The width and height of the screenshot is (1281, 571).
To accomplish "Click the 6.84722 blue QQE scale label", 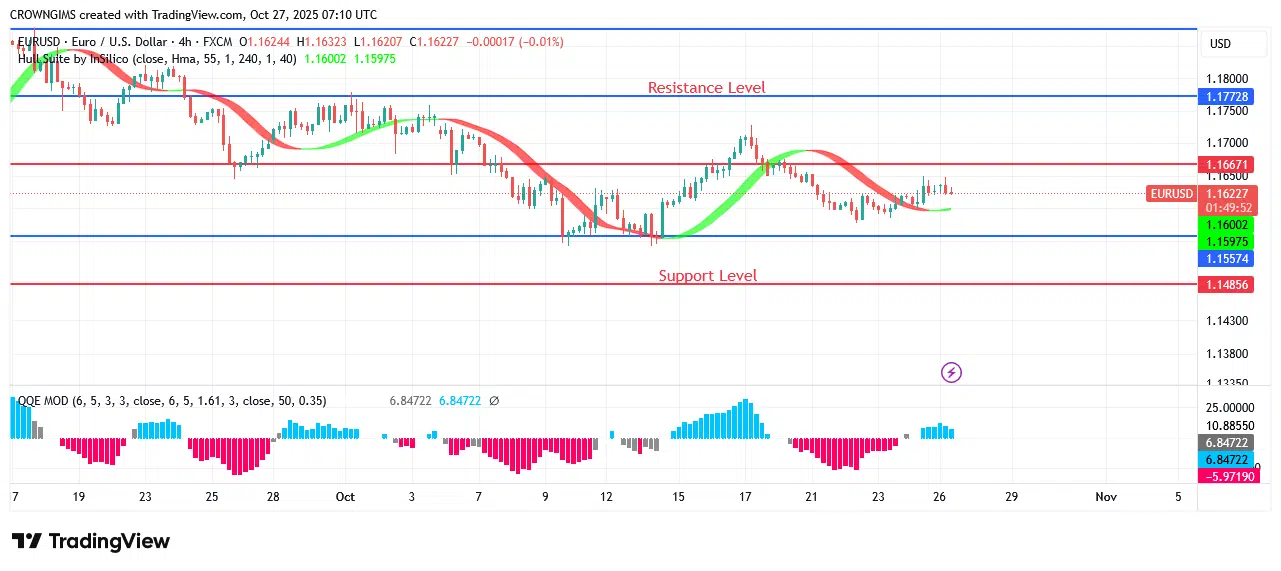I will (x=1229, y=458).
